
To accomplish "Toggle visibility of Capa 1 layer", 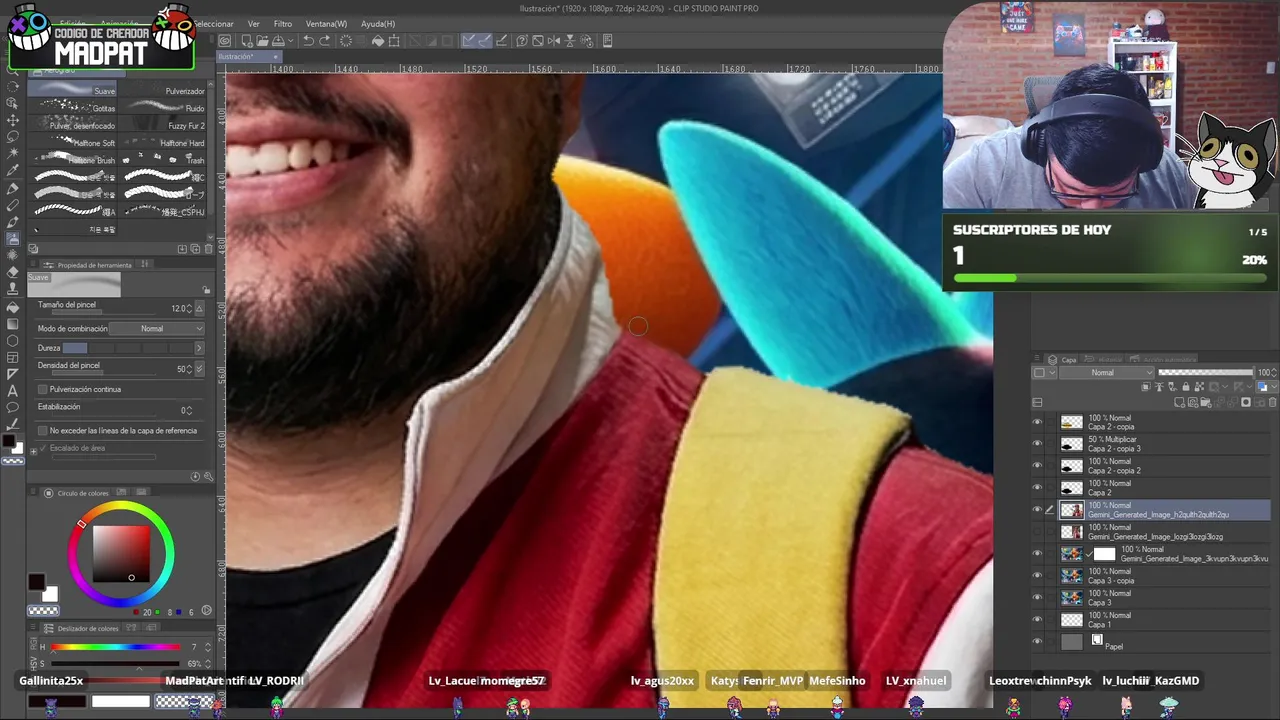I will tap(1037, 620).
